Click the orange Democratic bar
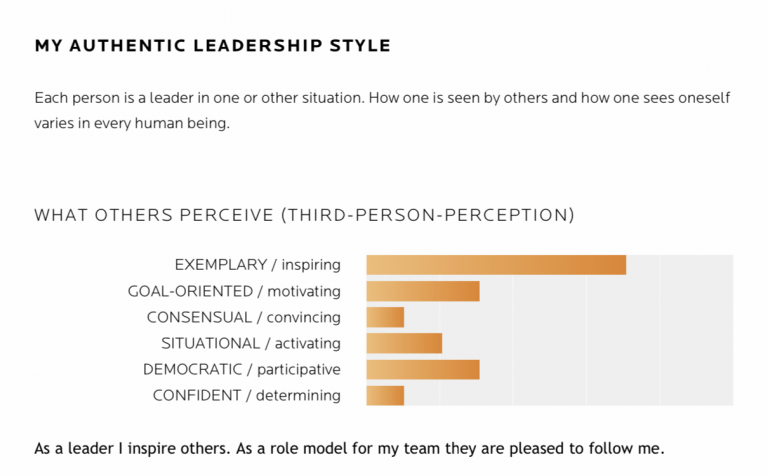 [423, 369]
